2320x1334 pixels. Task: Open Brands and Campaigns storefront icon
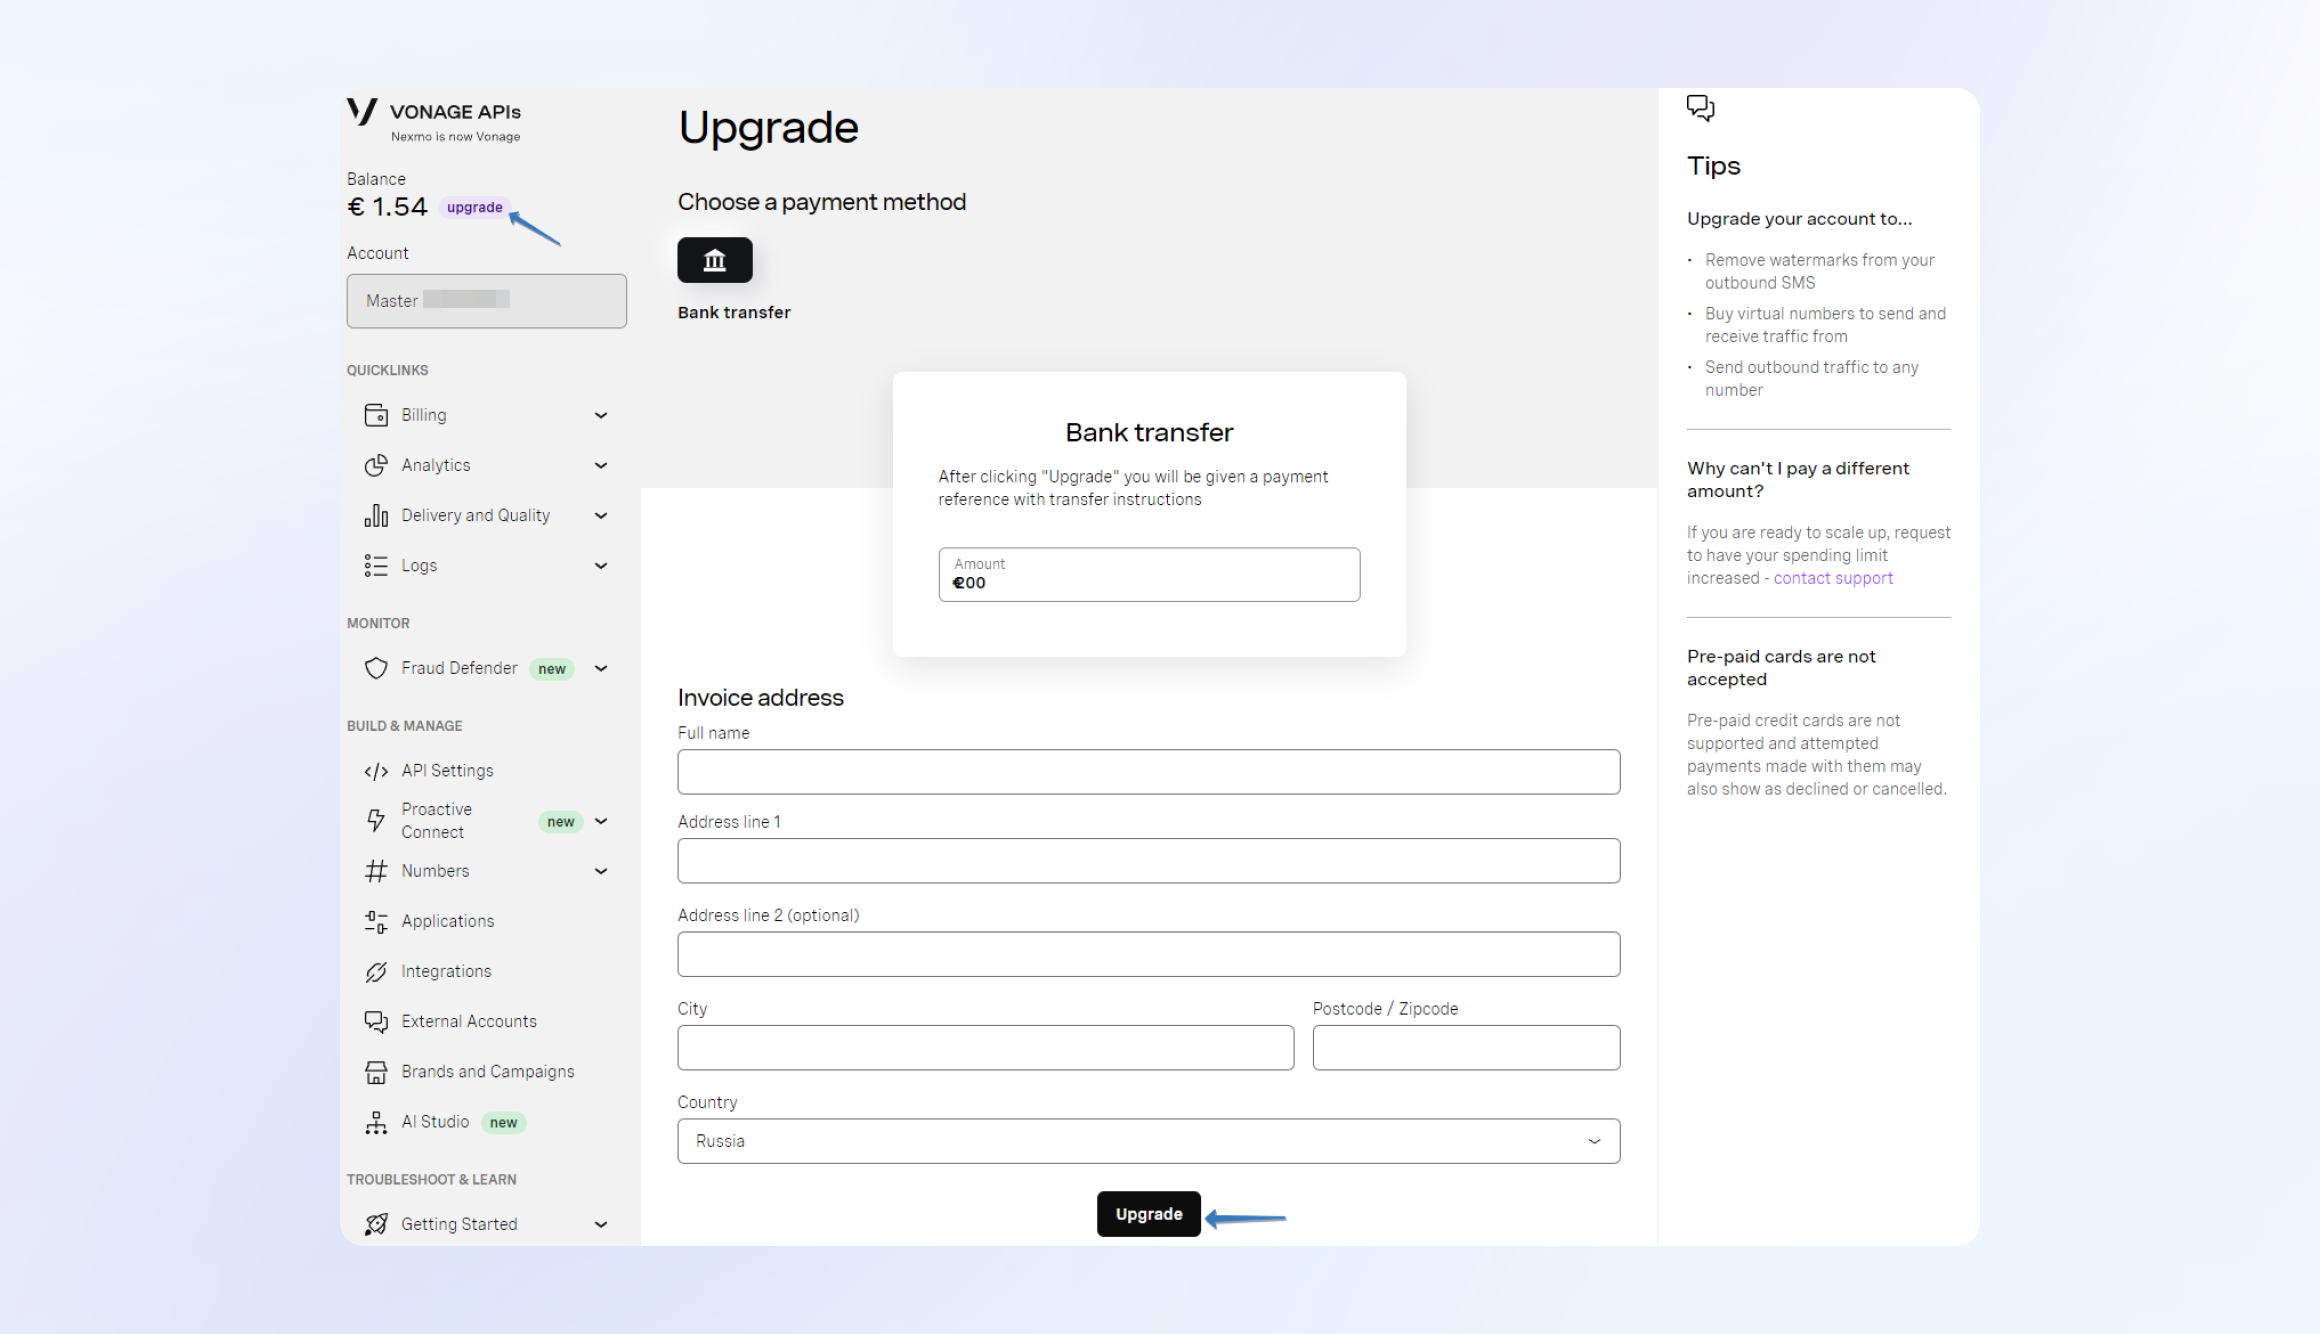pyautogui.click(x=376, y=1072)
